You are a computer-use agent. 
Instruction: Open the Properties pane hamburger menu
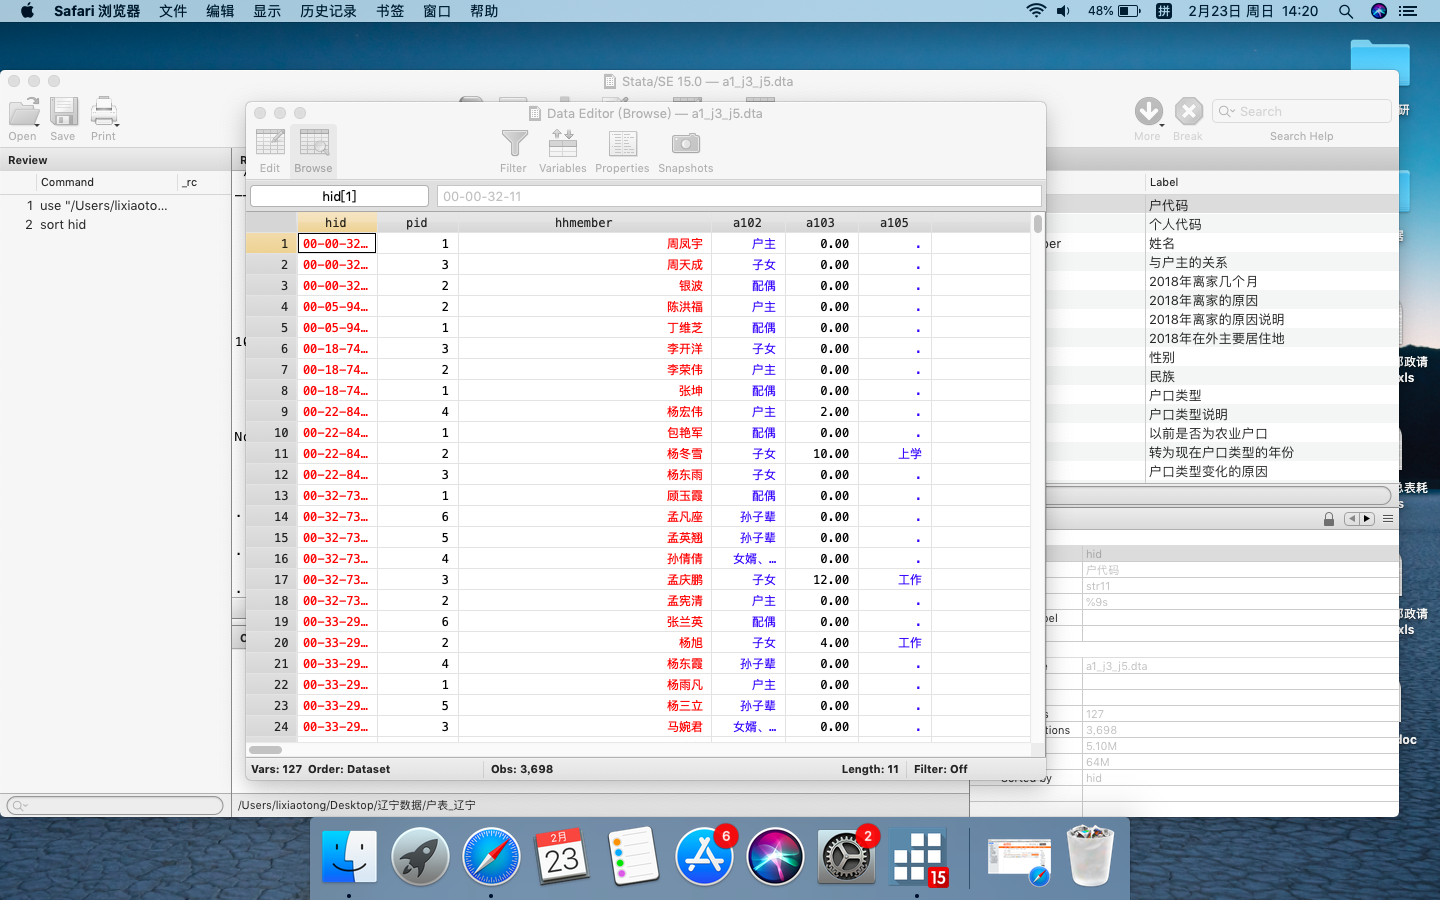click(x=1388, y=519)
